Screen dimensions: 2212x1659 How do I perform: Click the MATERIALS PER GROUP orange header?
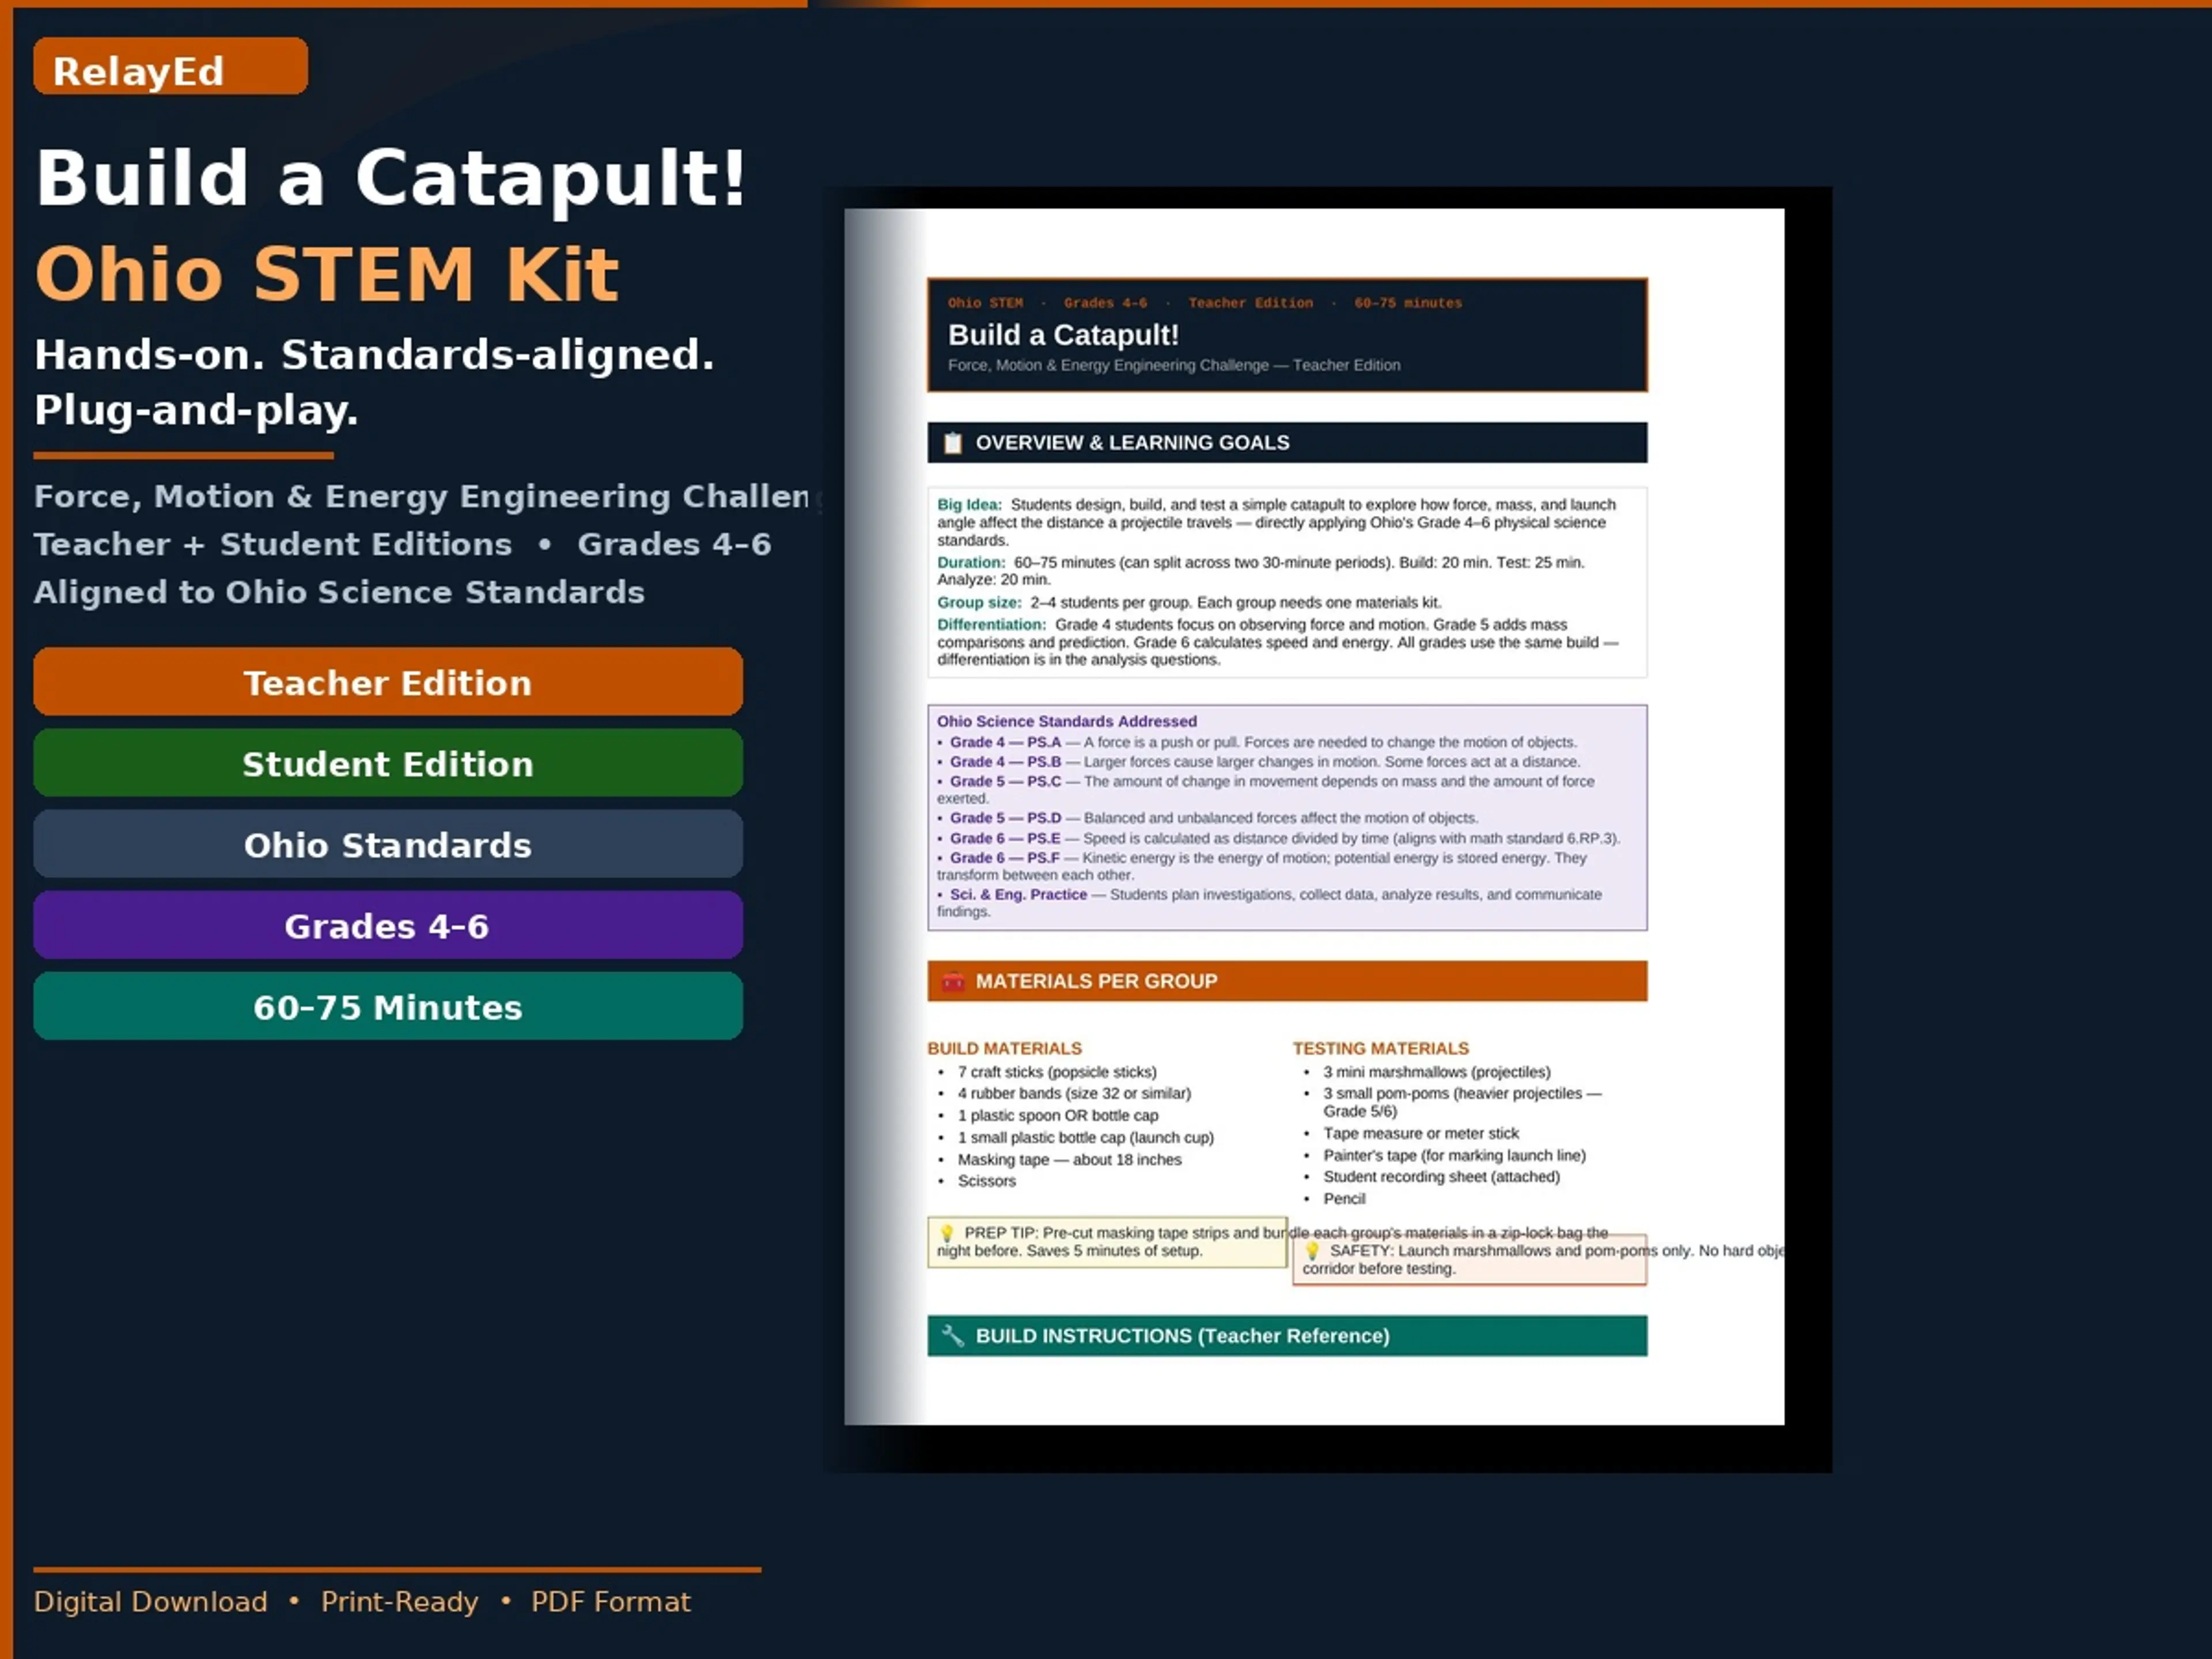tap(1286, 981)
